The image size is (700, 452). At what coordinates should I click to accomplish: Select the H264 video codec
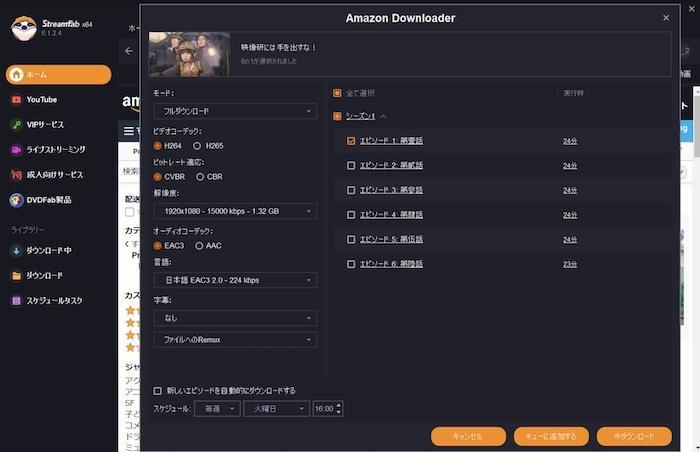point(157,146)
